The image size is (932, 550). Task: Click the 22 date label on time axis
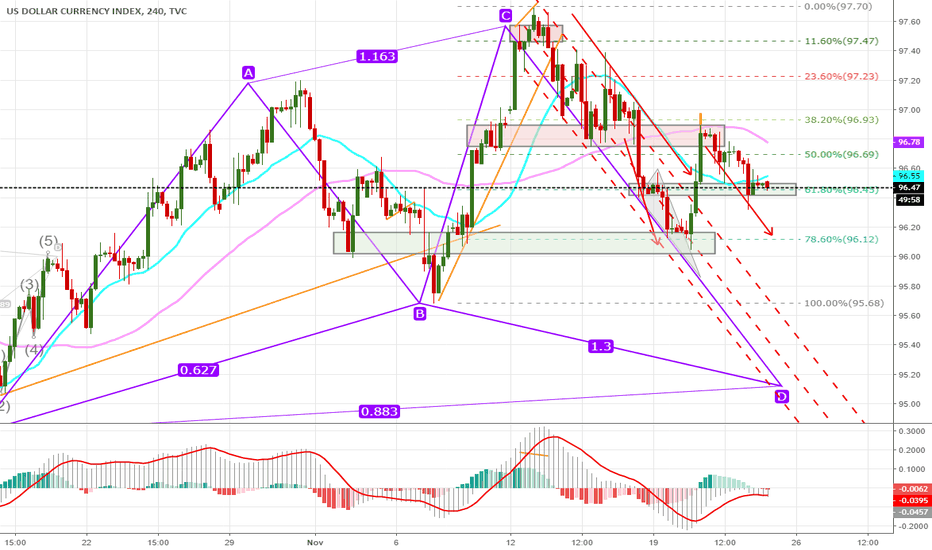coord(87,542)
